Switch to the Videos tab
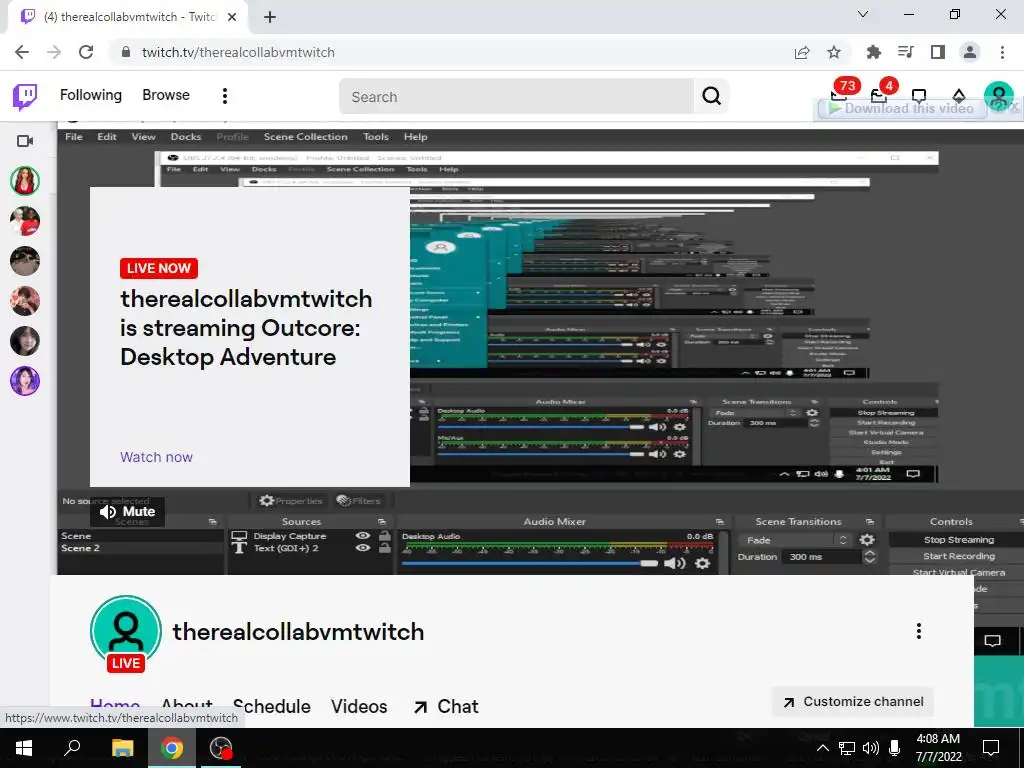The height and width of the screenshot is (768, 1024). tap(359, 707)
